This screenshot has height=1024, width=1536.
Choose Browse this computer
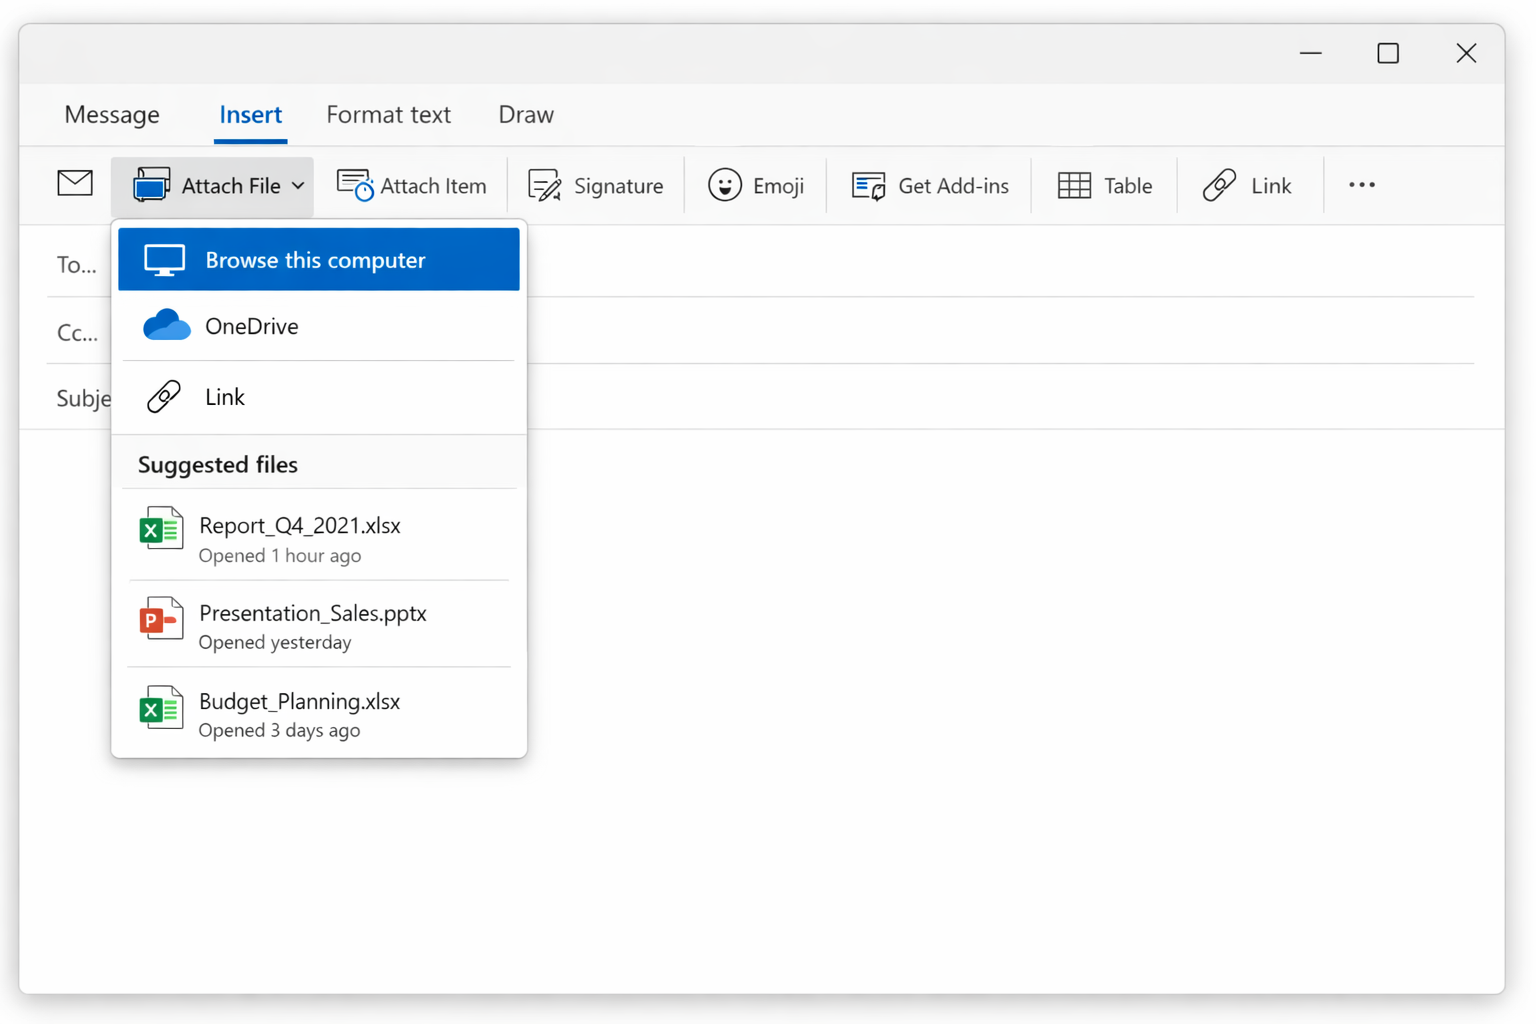pos(319,260)
